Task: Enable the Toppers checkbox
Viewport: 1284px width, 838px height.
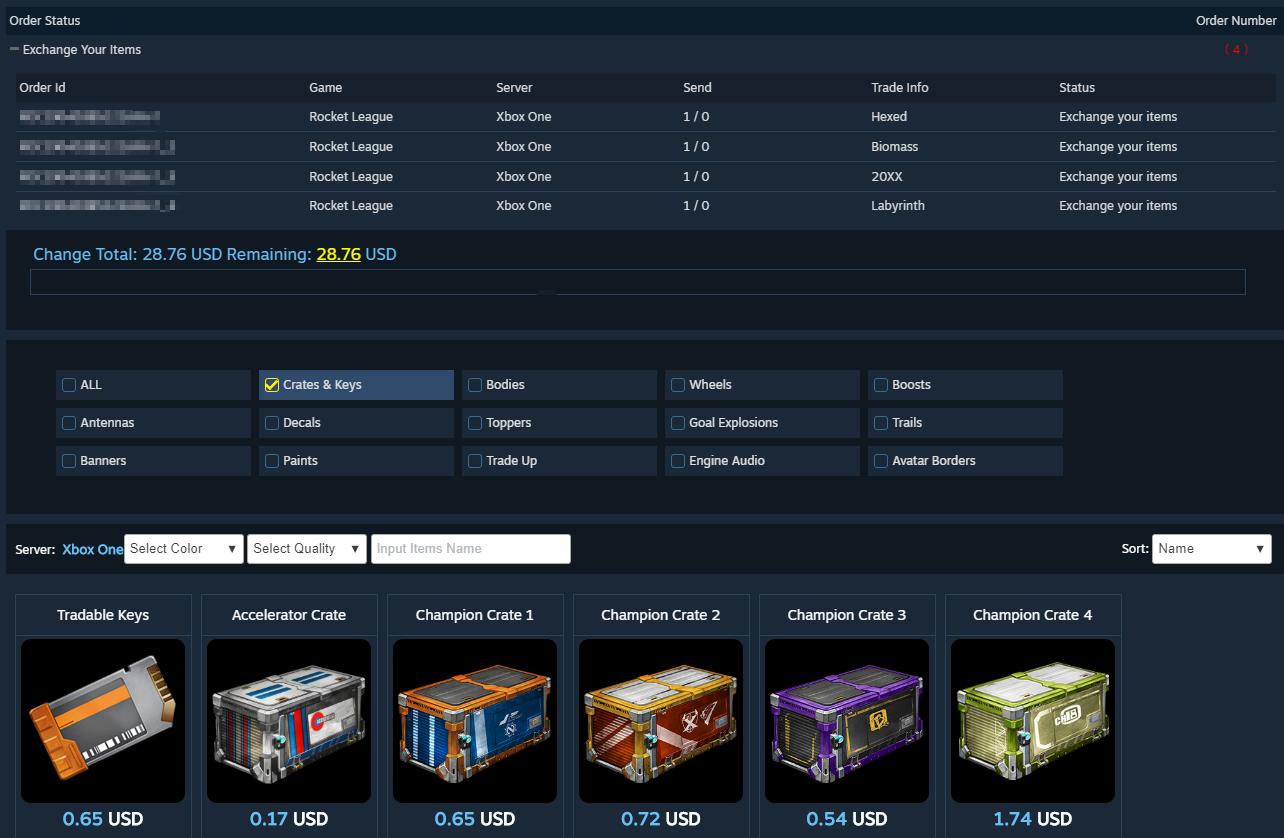Action: tap(475, 423)
